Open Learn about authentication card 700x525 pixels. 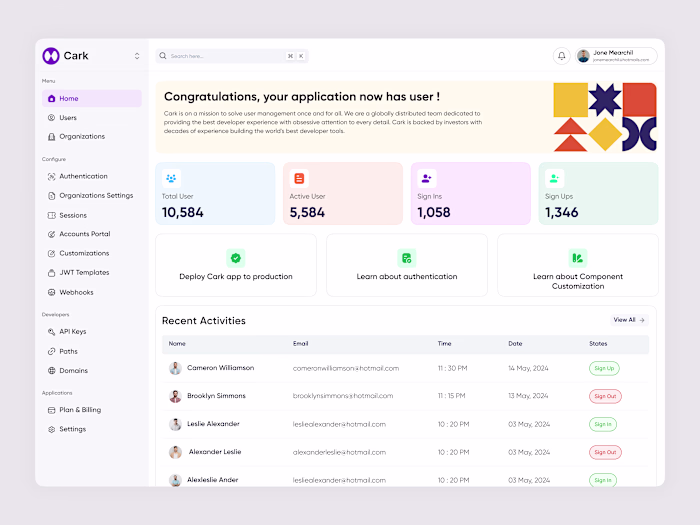[407, 265]
